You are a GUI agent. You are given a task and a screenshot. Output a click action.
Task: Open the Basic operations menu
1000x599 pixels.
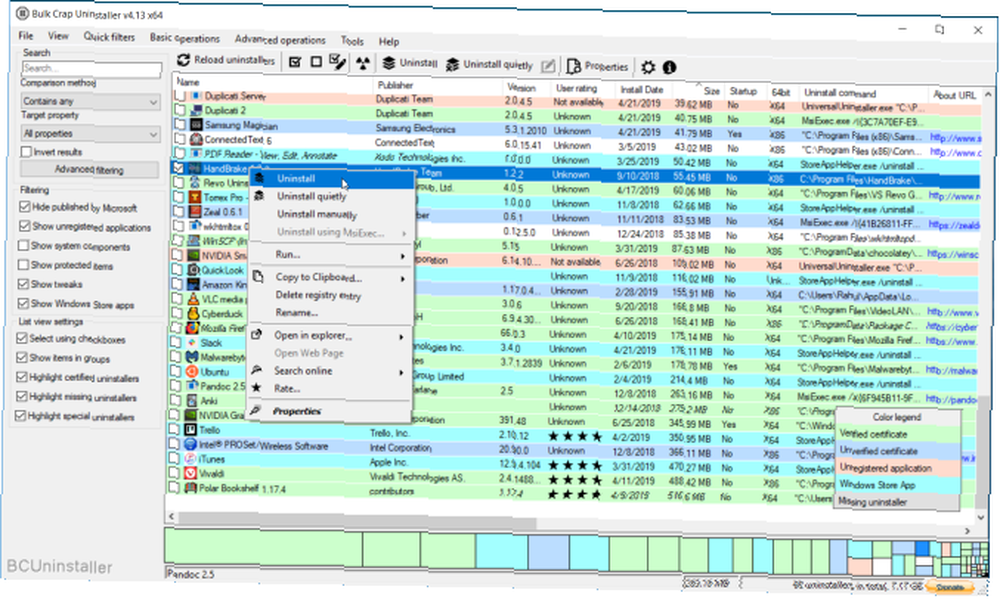[x=184, y=38]
